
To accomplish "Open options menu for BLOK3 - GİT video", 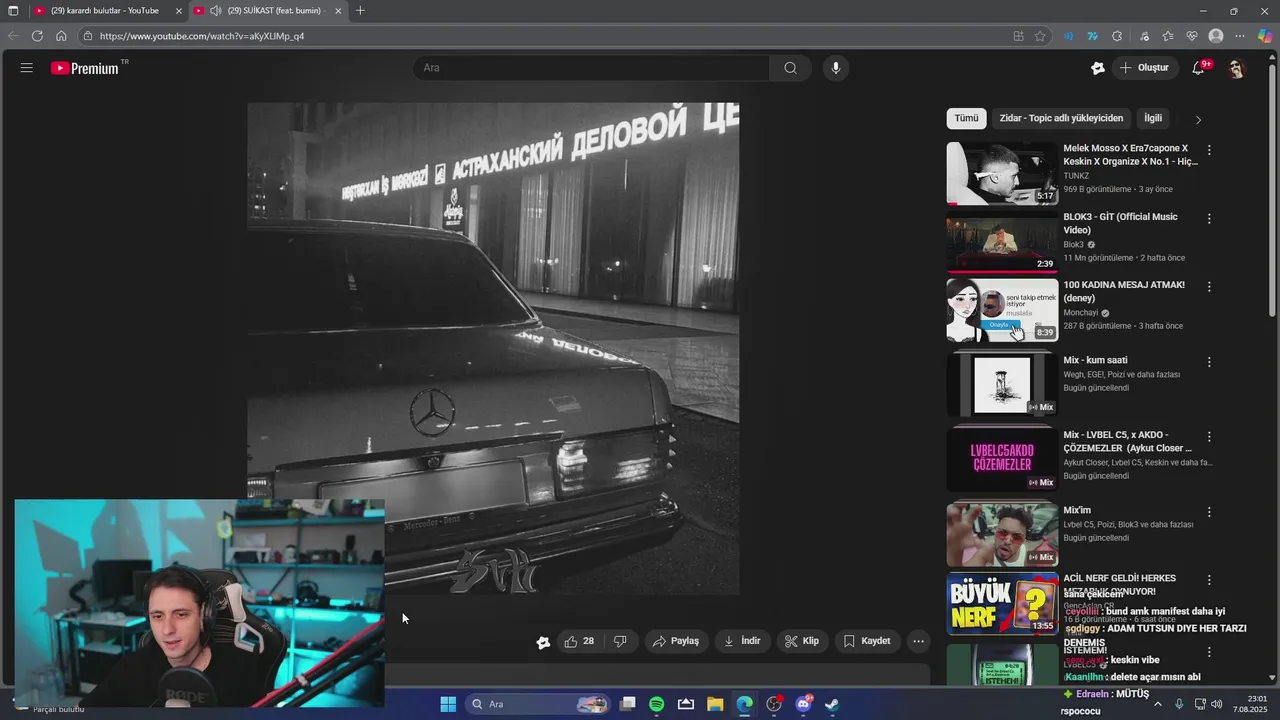I will (1209, 218).
